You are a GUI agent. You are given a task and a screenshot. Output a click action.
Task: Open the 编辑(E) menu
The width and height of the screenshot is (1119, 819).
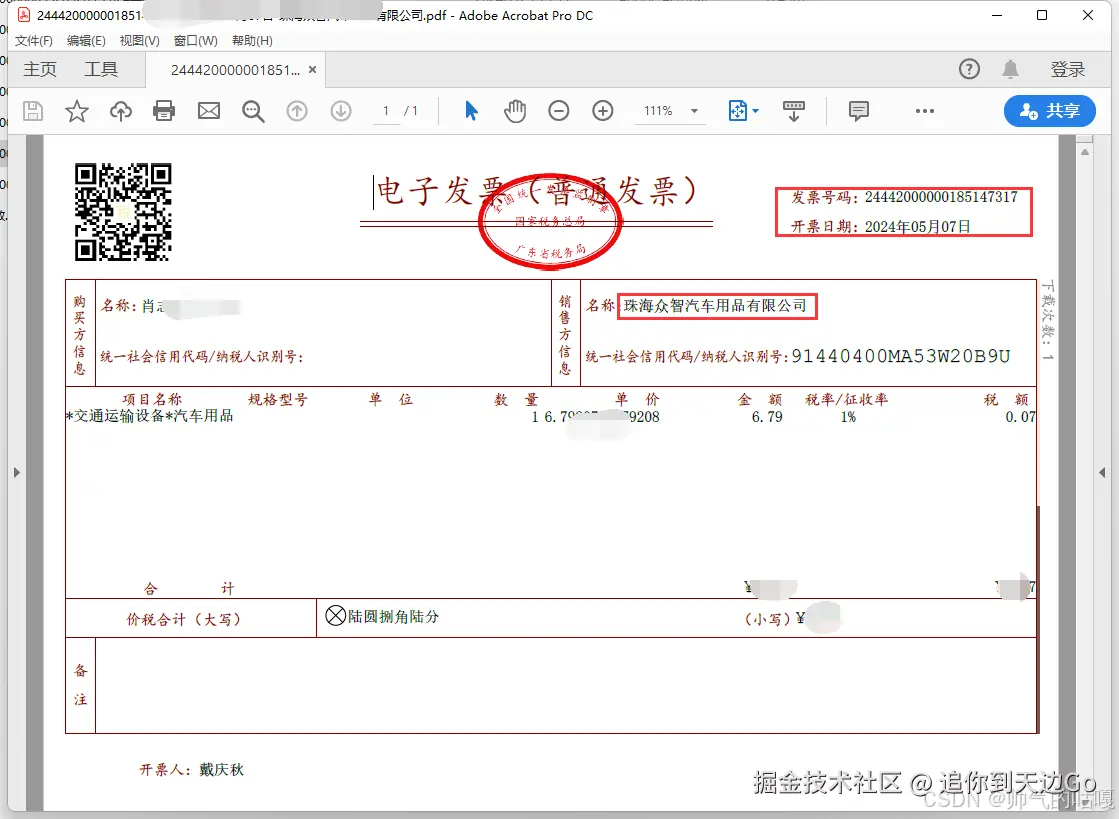[86, 41]
